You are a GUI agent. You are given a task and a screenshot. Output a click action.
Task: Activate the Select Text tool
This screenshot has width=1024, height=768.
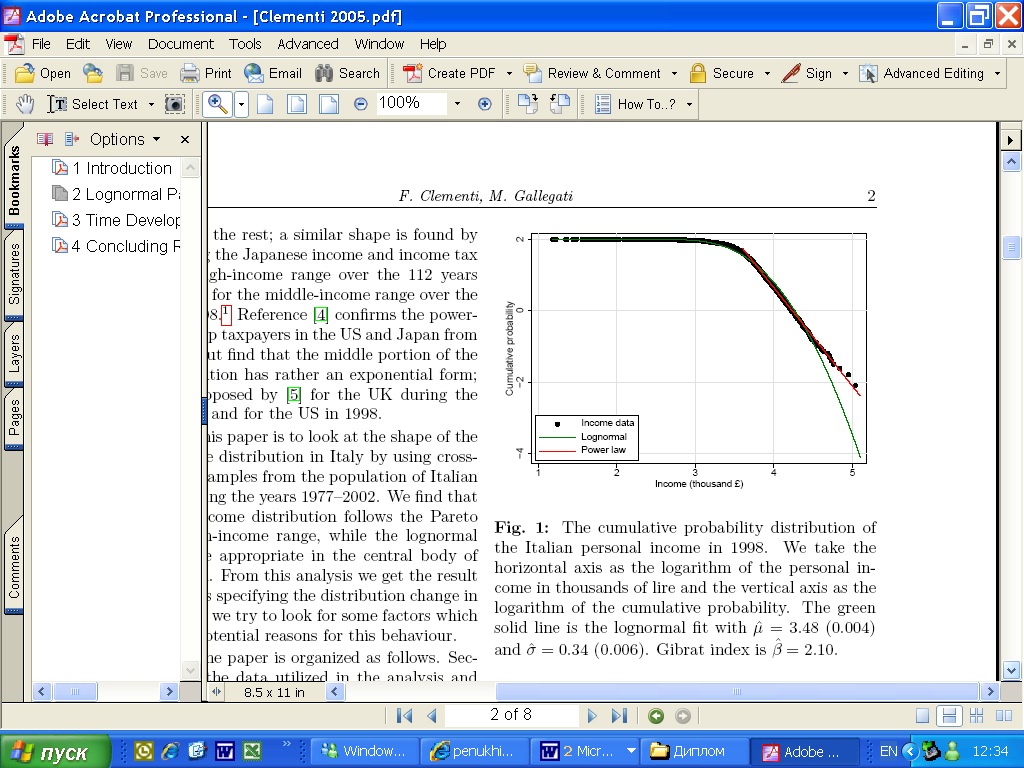pyautogui.click(x=92, y=104)
